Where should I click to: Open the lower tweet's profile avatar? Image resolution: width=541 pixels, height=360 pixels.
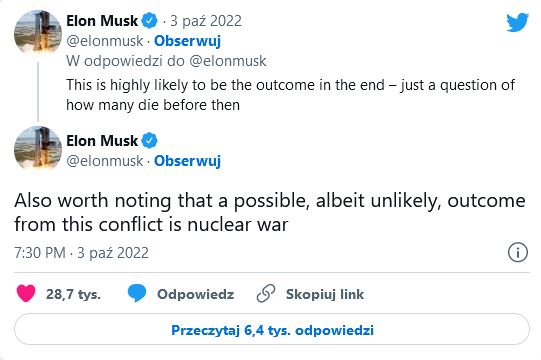[38, 148]
